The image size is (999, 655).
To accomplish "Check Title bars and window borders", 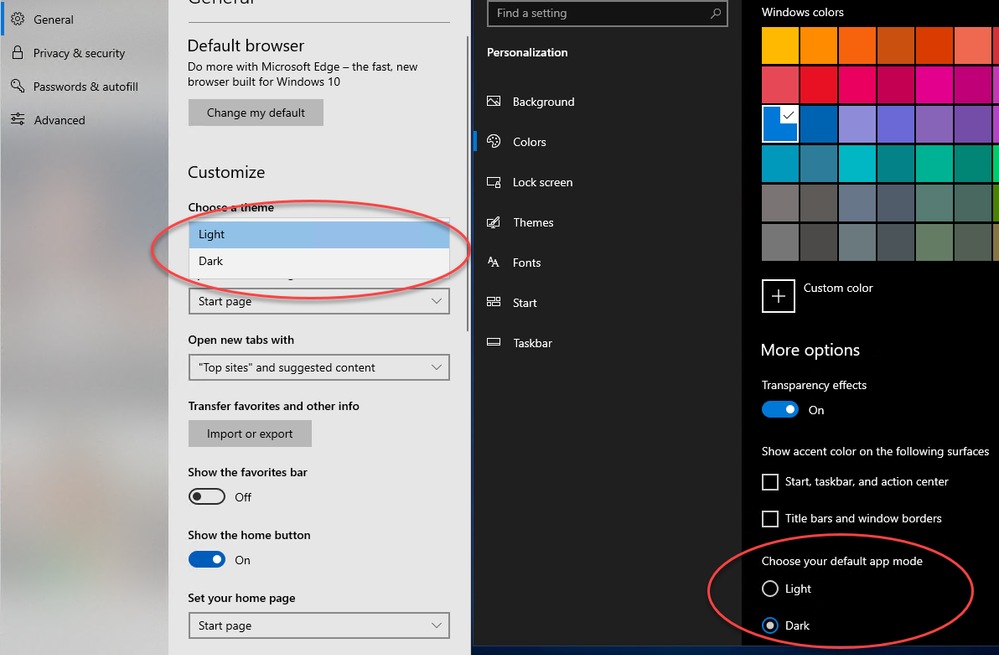I will pos(770,519).
